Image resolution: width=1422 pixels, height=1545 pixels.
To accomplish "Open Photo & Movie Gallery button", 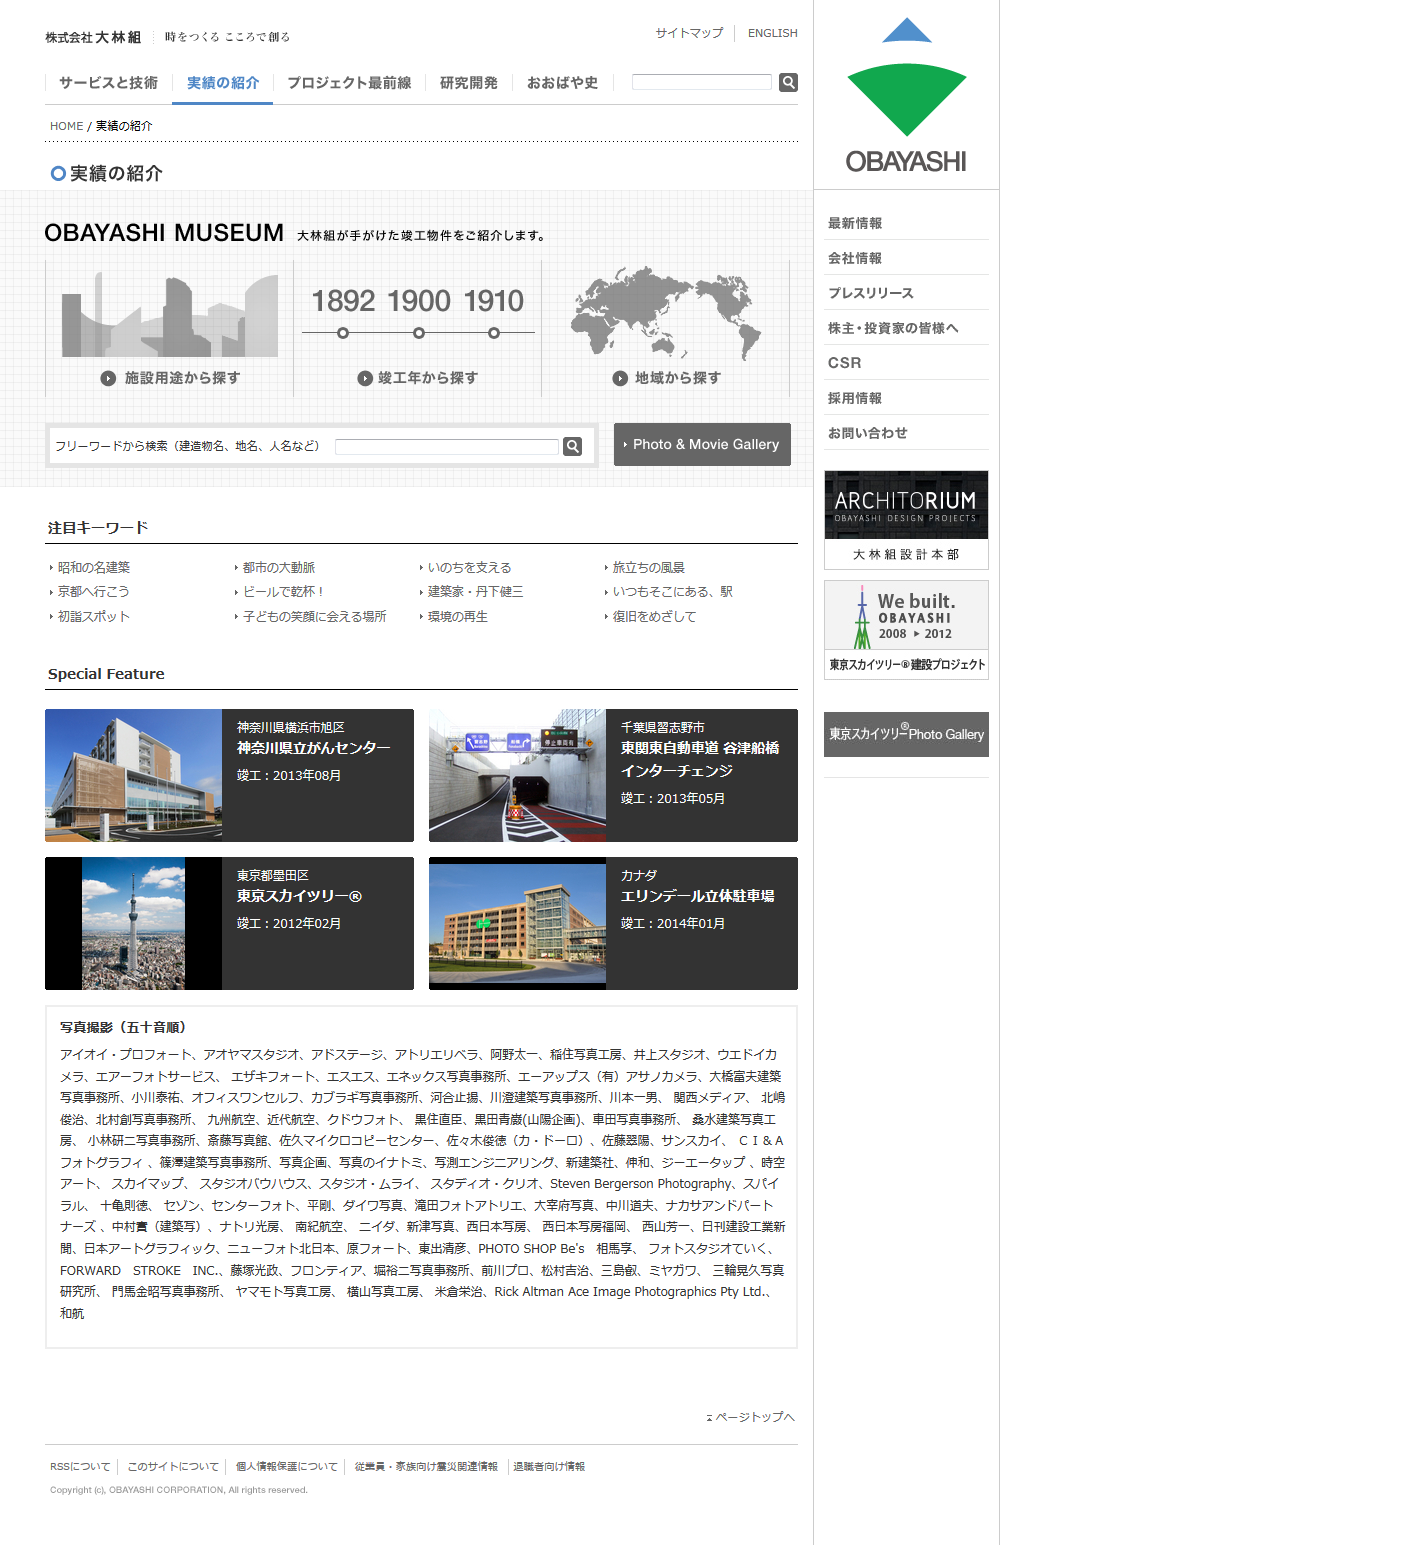I will click(x=702, y=444).
